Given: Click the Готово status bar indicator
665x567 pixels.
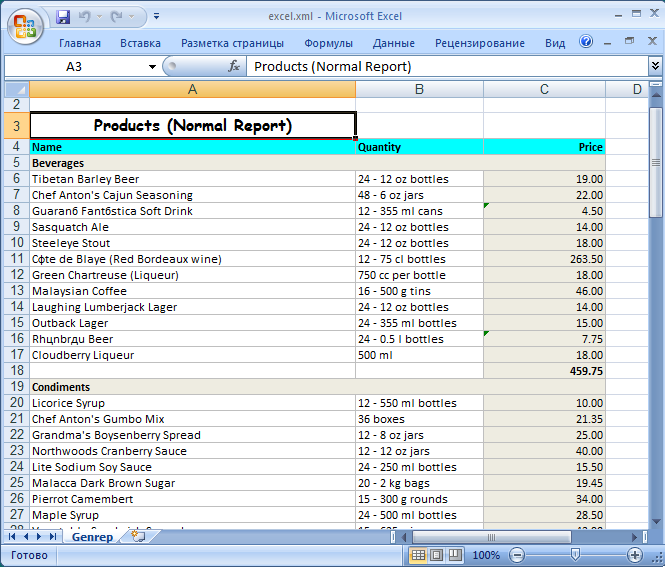Looking at the screenshot, I should (29, 555).
